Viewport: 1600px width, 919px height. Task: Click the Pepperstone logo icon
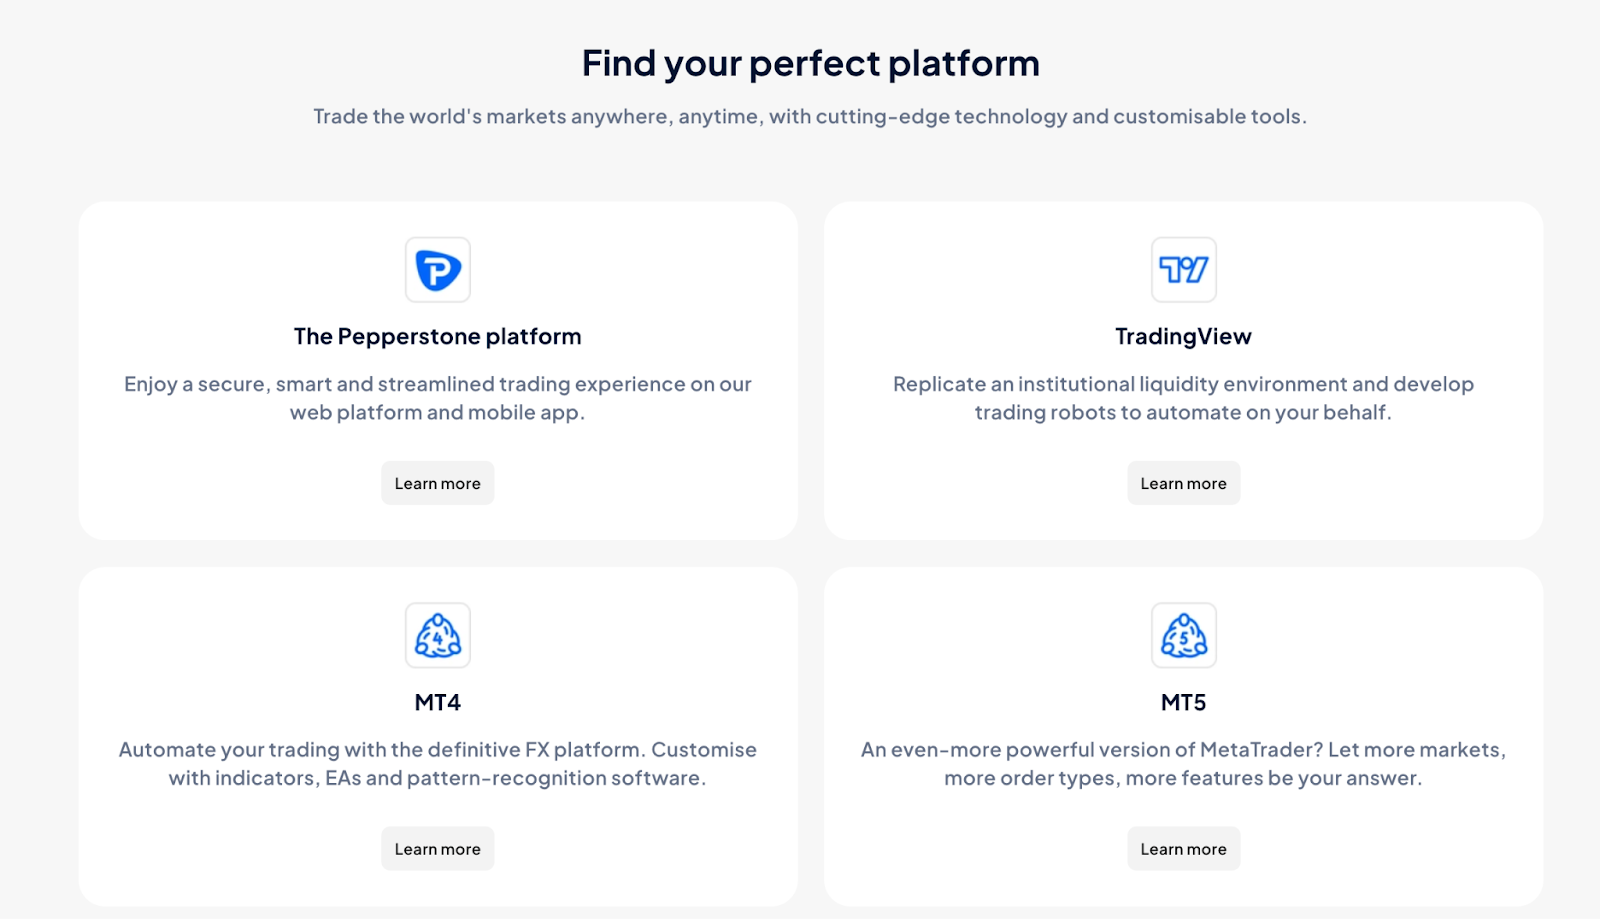point(437,270)
